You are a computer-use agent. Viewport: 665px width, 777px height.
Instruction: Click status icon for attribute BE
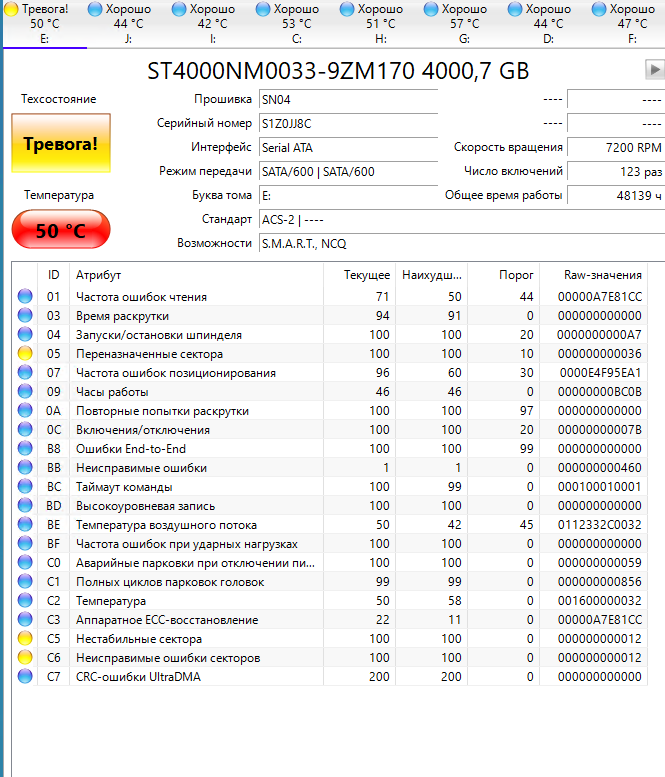(25, 524)
